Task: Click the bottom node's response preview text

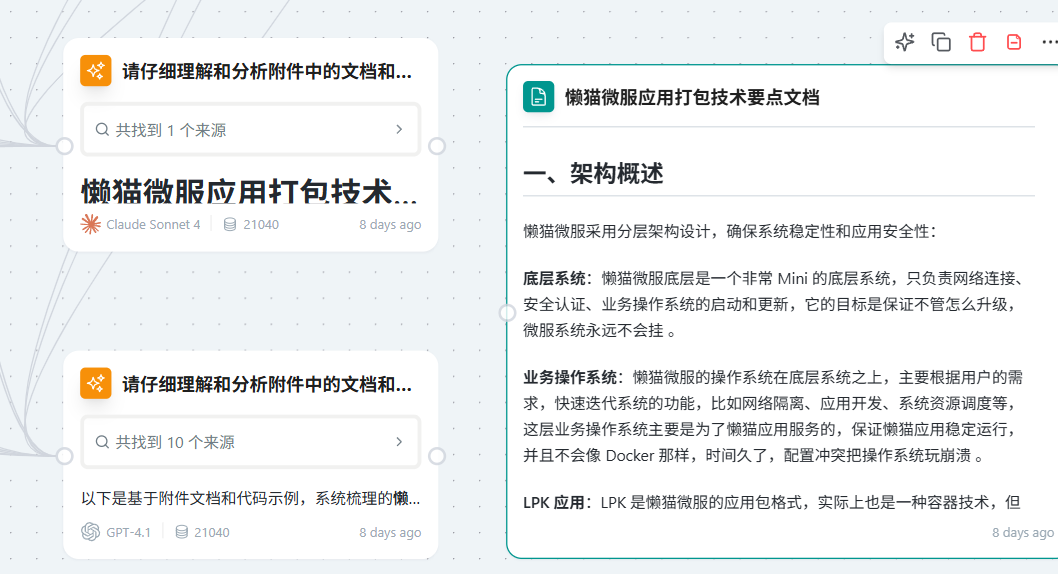Action: click(x=251, y=498)
